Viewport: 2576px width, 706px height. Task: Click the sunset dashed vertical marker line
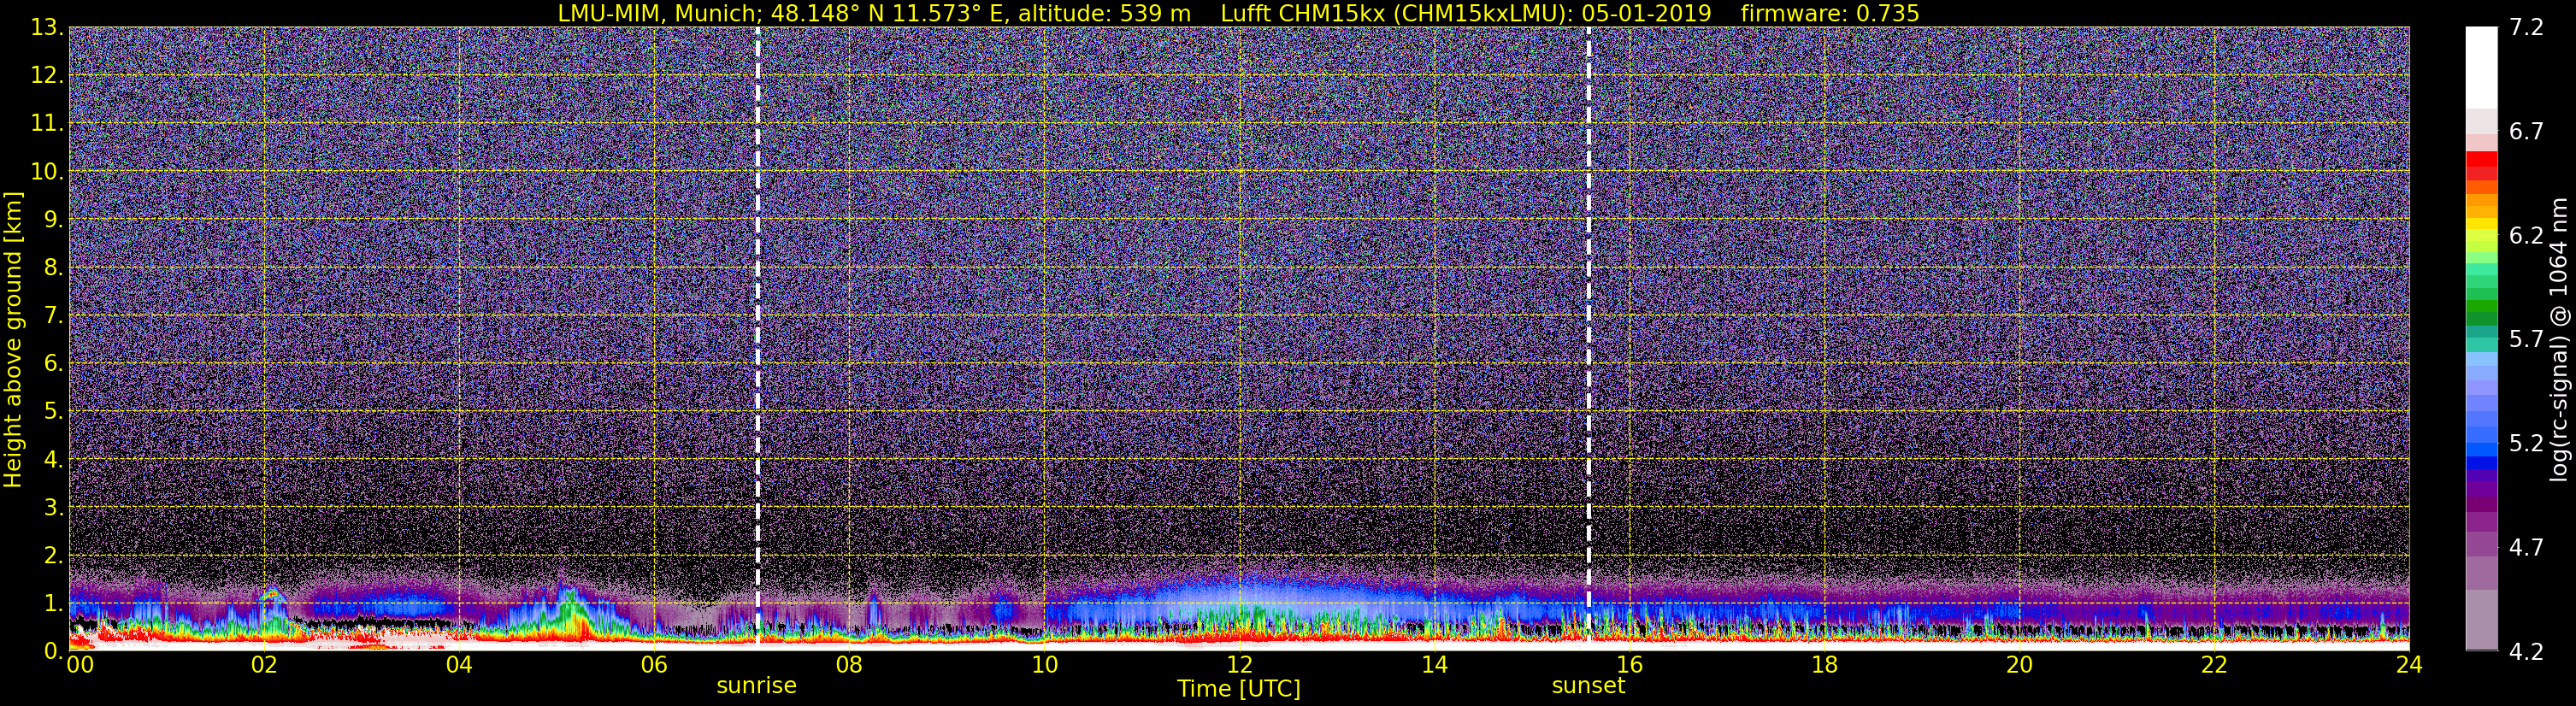coord(1589,338)
